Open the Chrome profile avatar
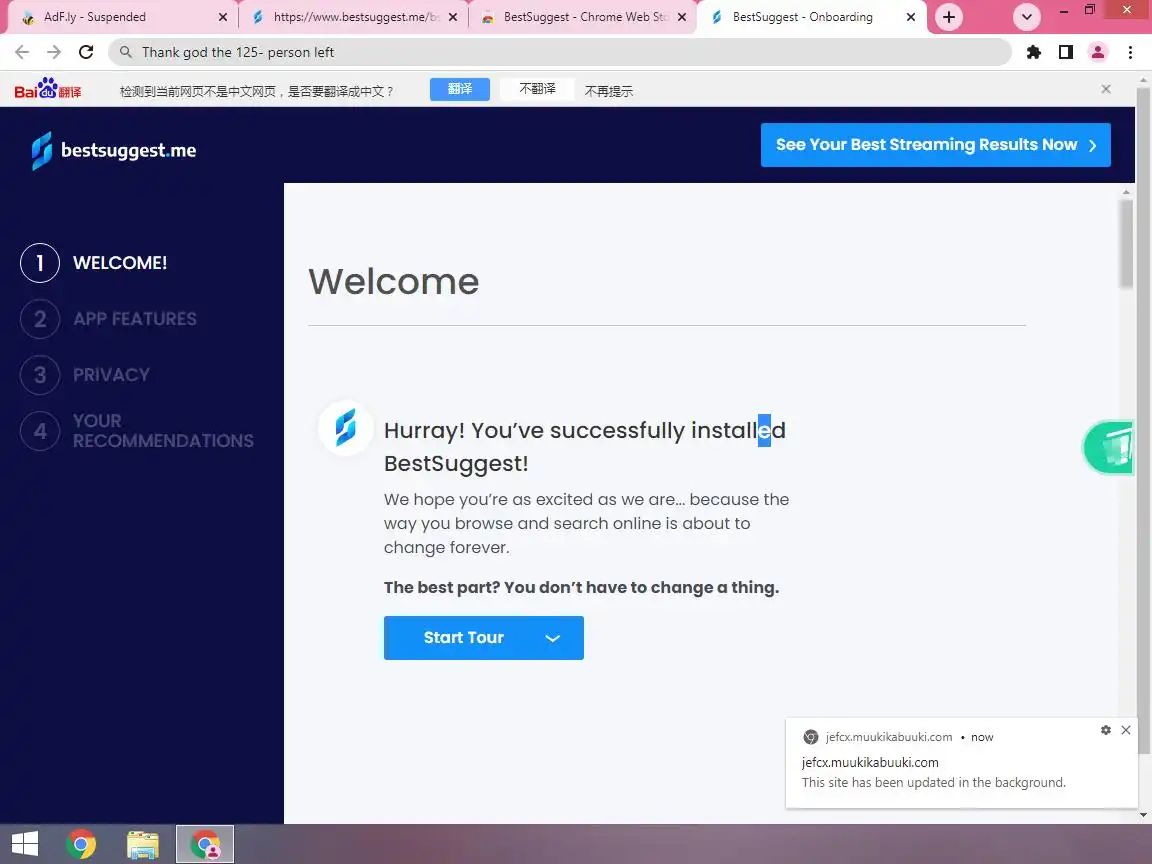This screenshot has height=864, width=1152. [x=1098, y=52]
